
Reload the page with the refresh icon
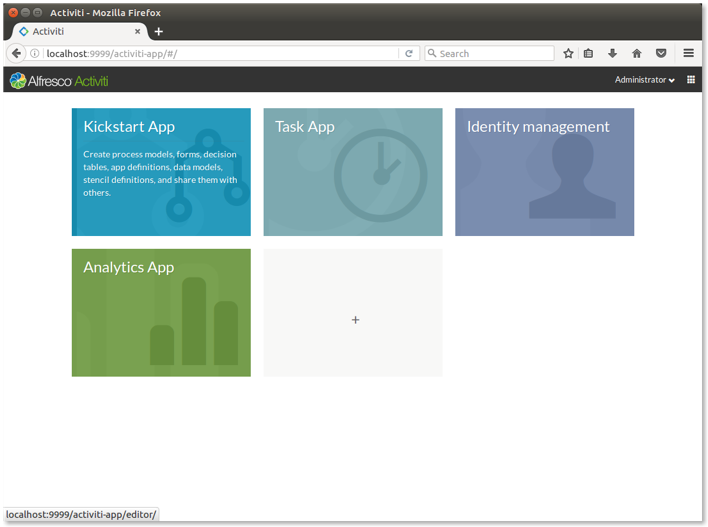(409, 53)
